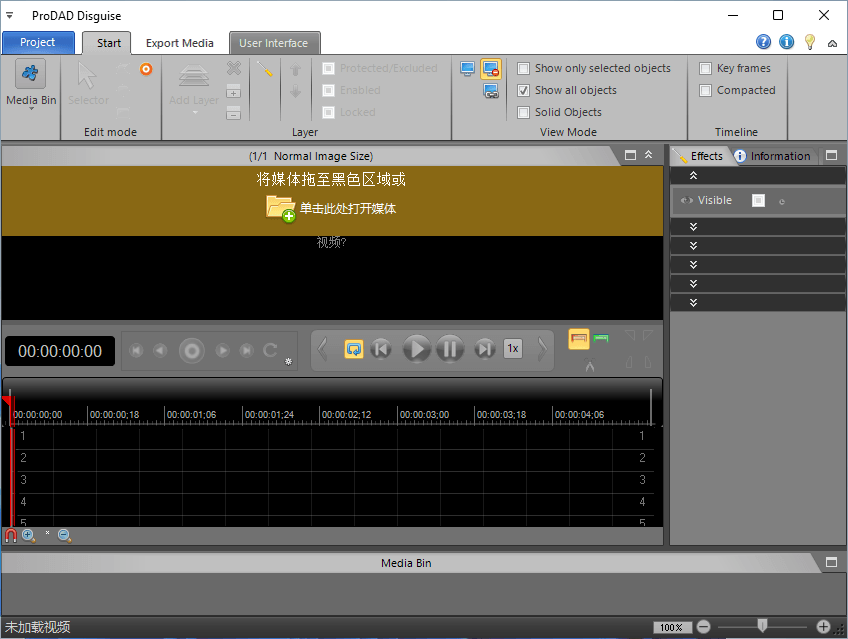Screen dimensions: 848x639
Task: Uncheck Show all objects
Action: pyautogui.click(x=524, y=91)
